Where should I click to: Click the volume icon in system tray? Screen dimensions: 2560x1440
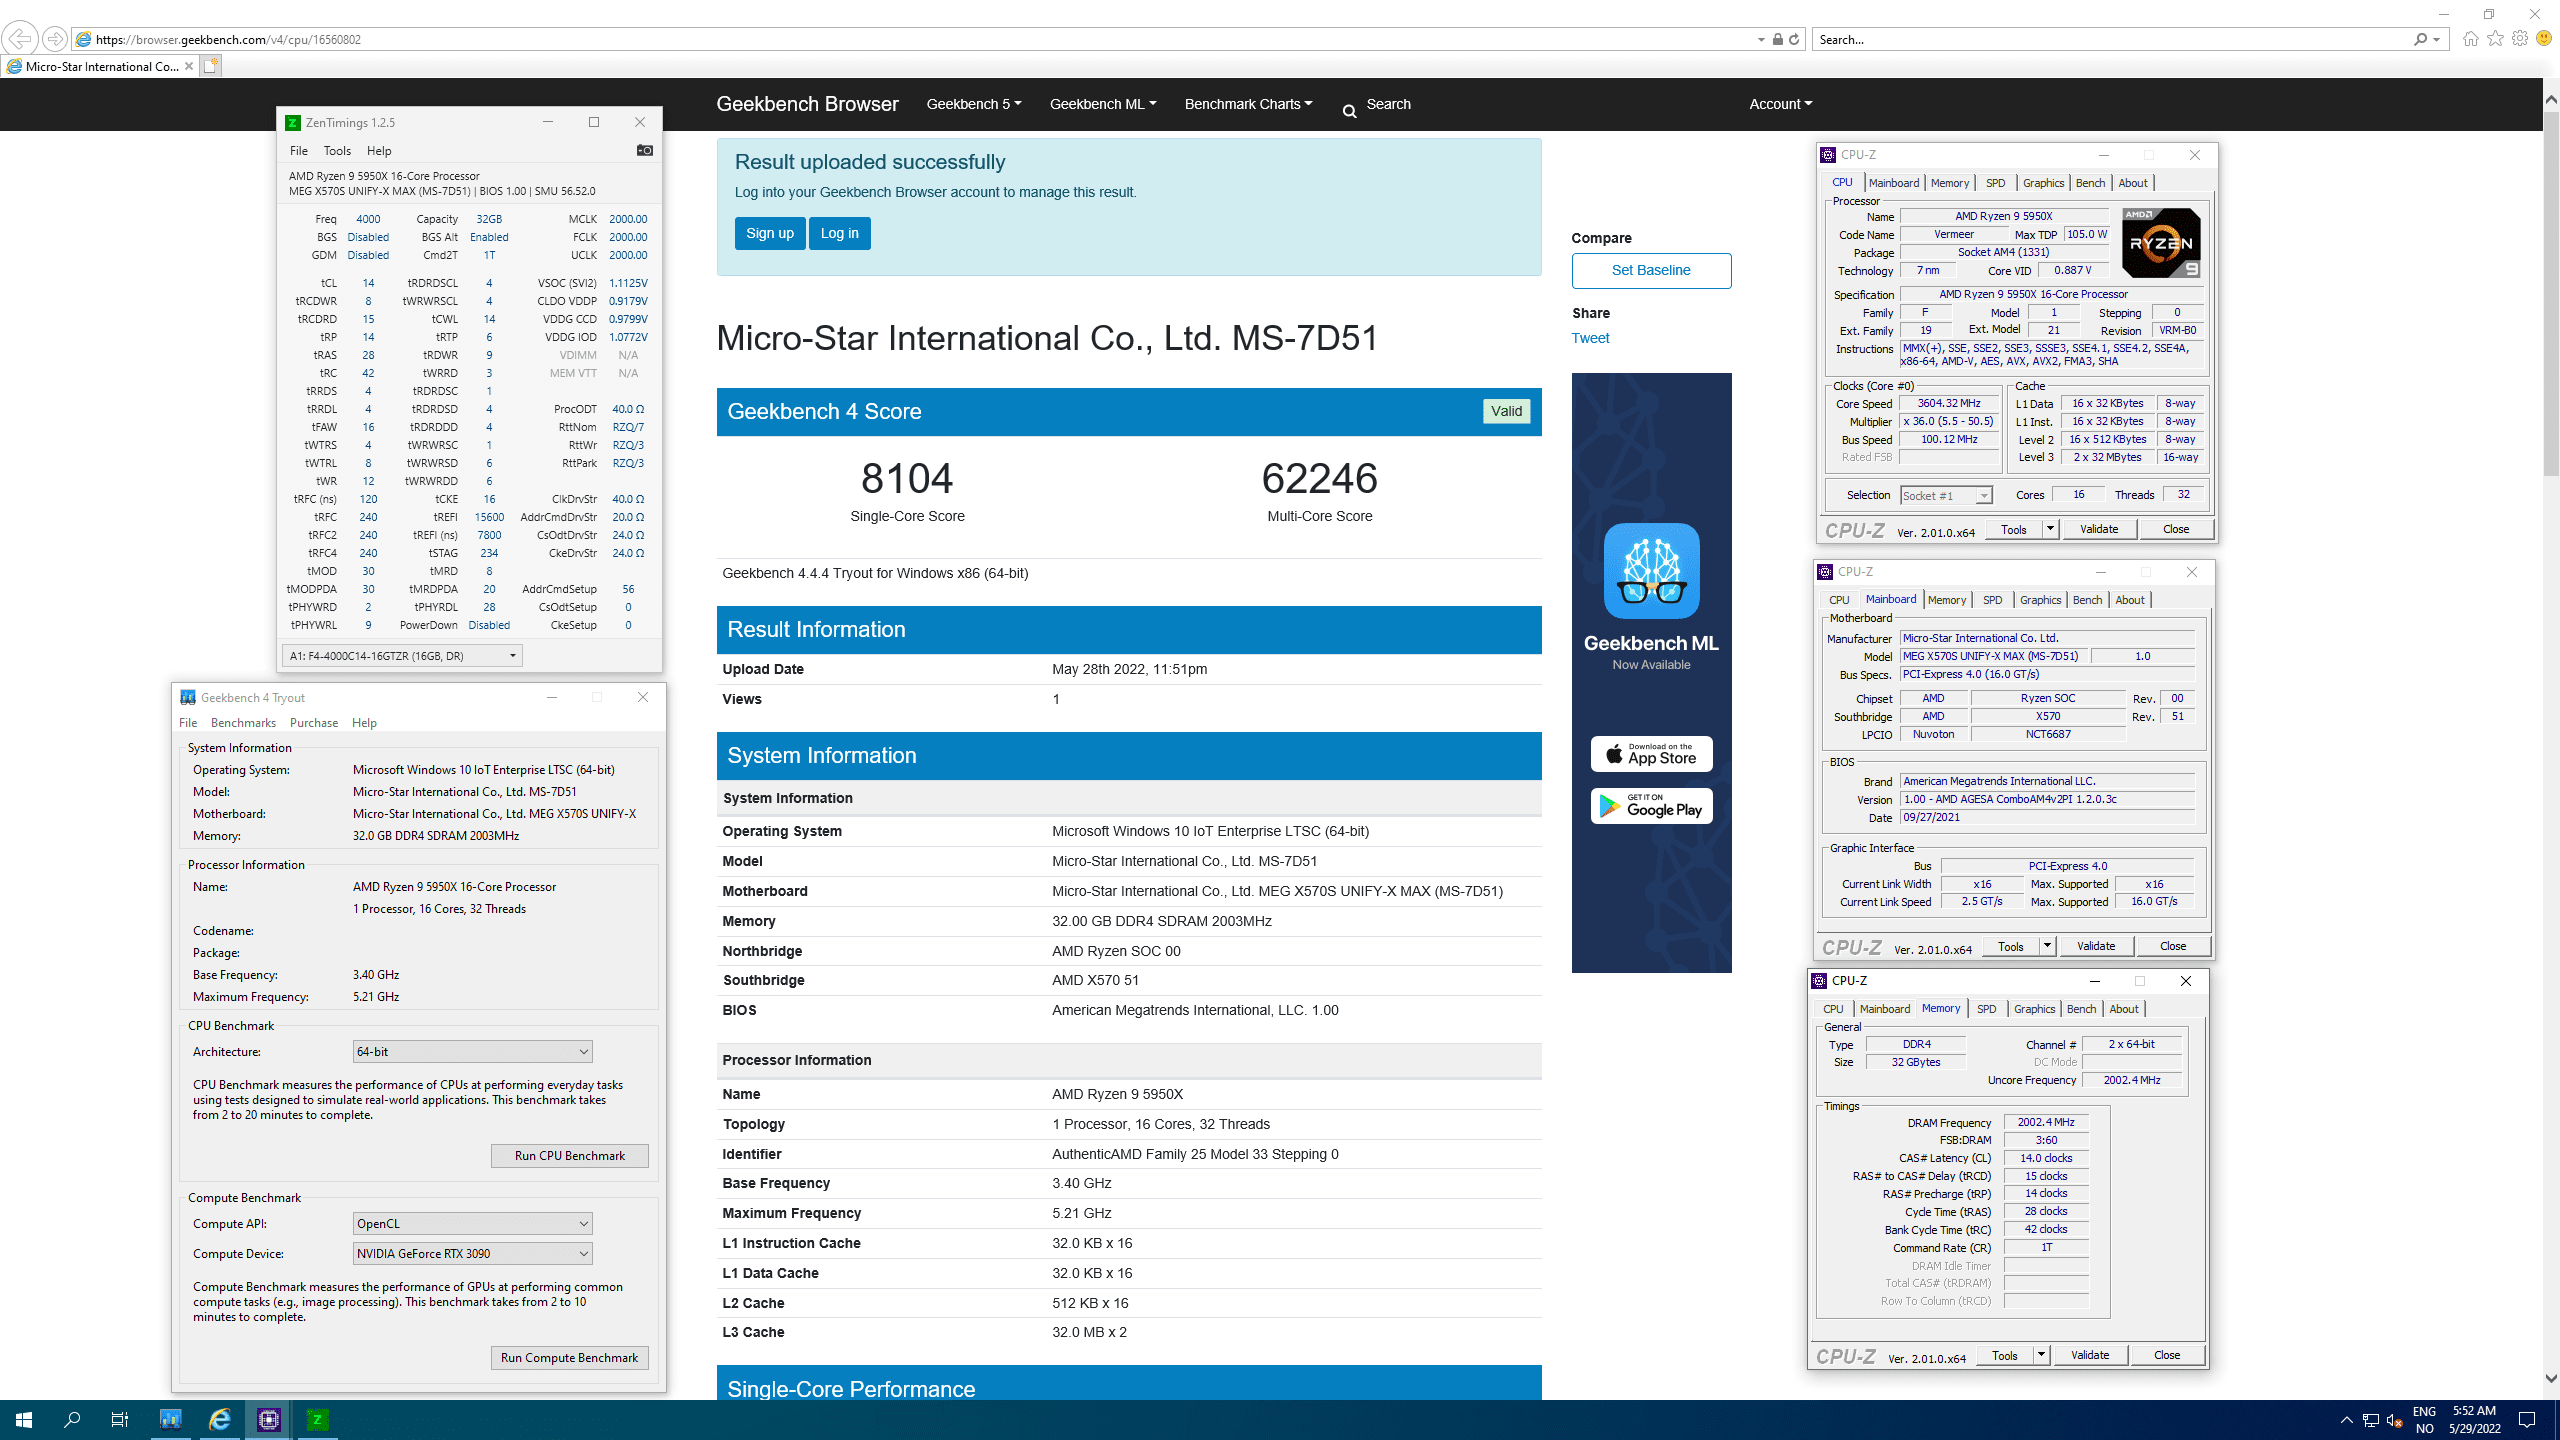tap(2394, 1420)
